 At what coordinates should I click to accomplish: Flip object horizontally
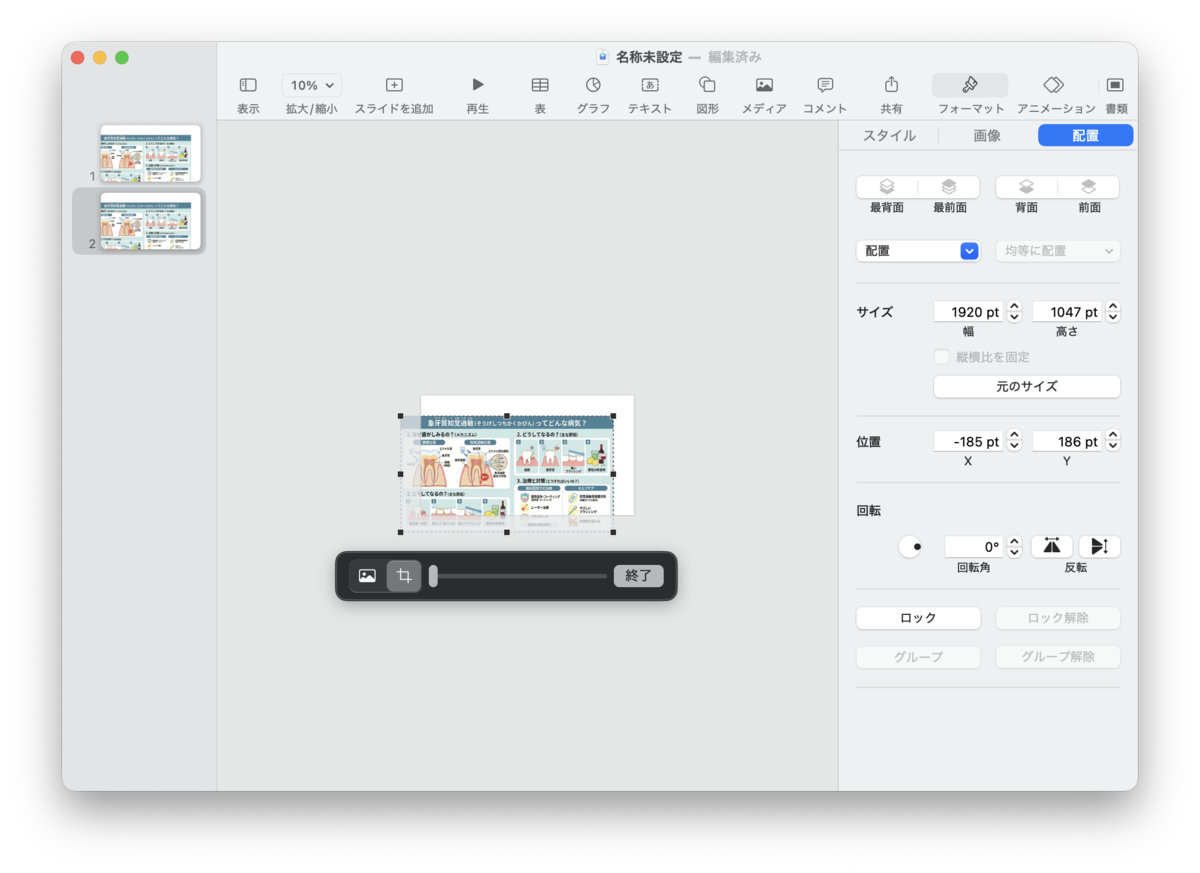coord(1052,547)
